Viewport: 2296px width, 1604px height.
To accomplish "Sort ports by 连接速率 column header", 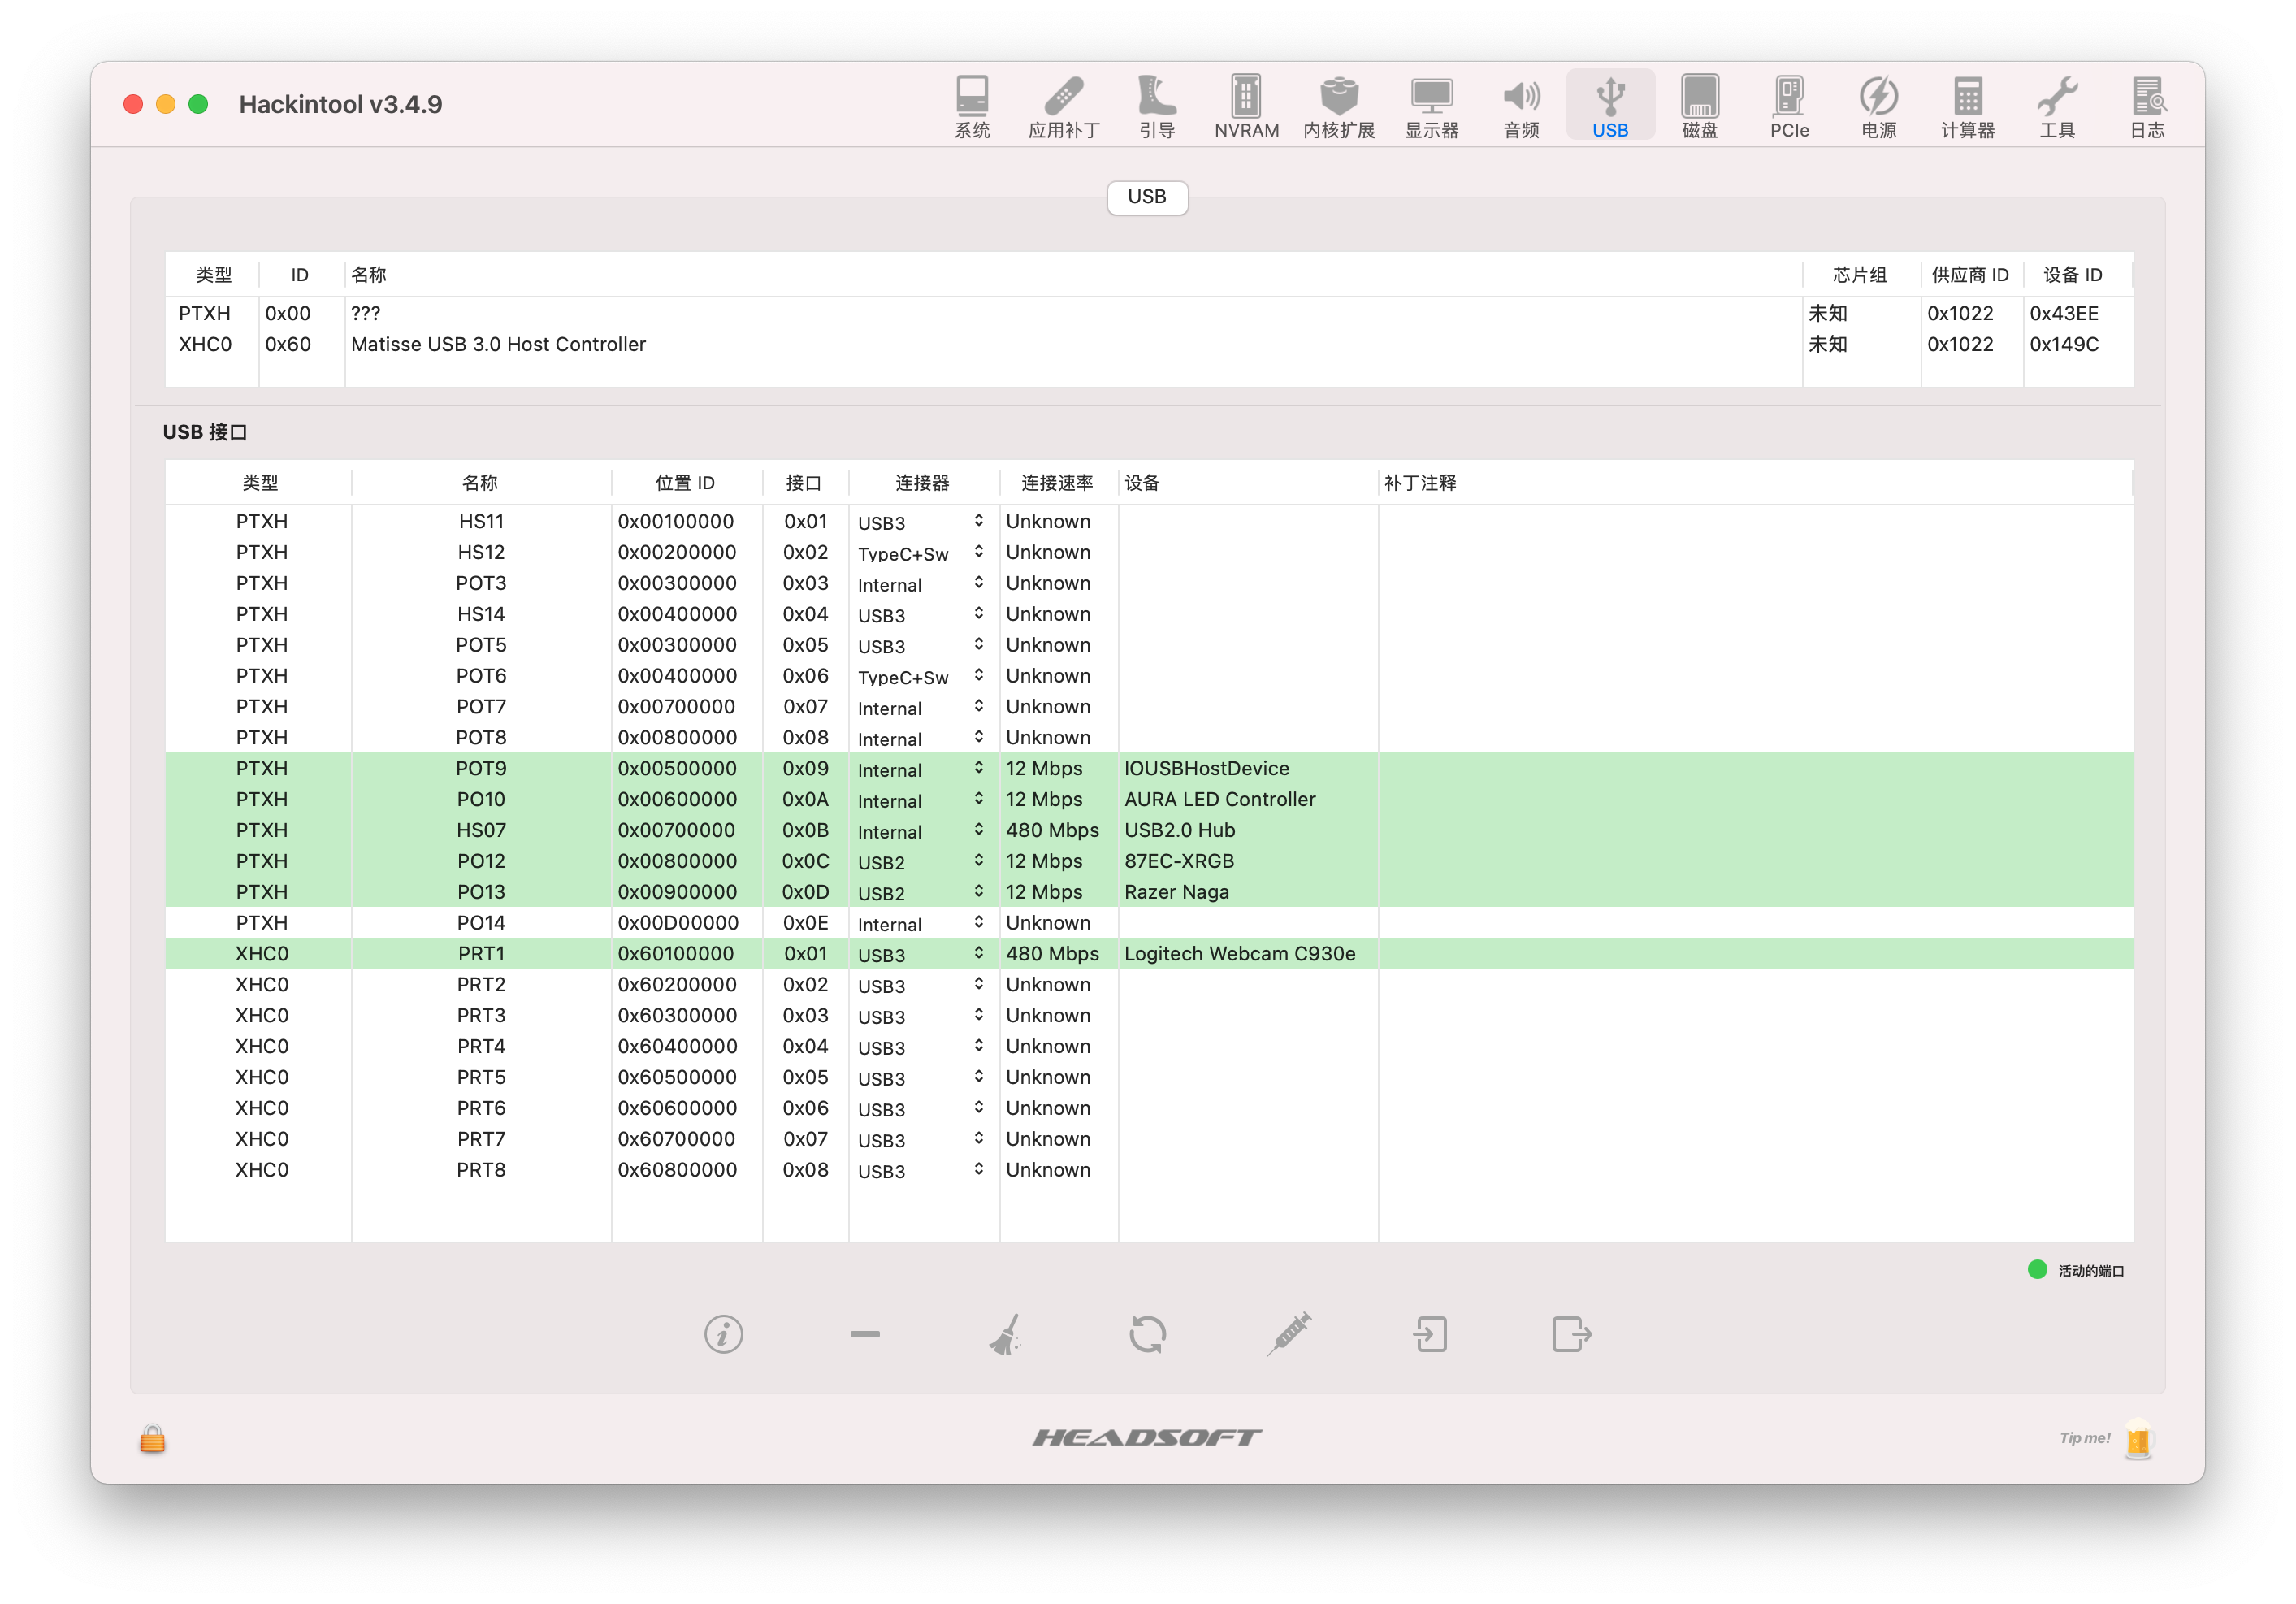I will pos(1057,483).
